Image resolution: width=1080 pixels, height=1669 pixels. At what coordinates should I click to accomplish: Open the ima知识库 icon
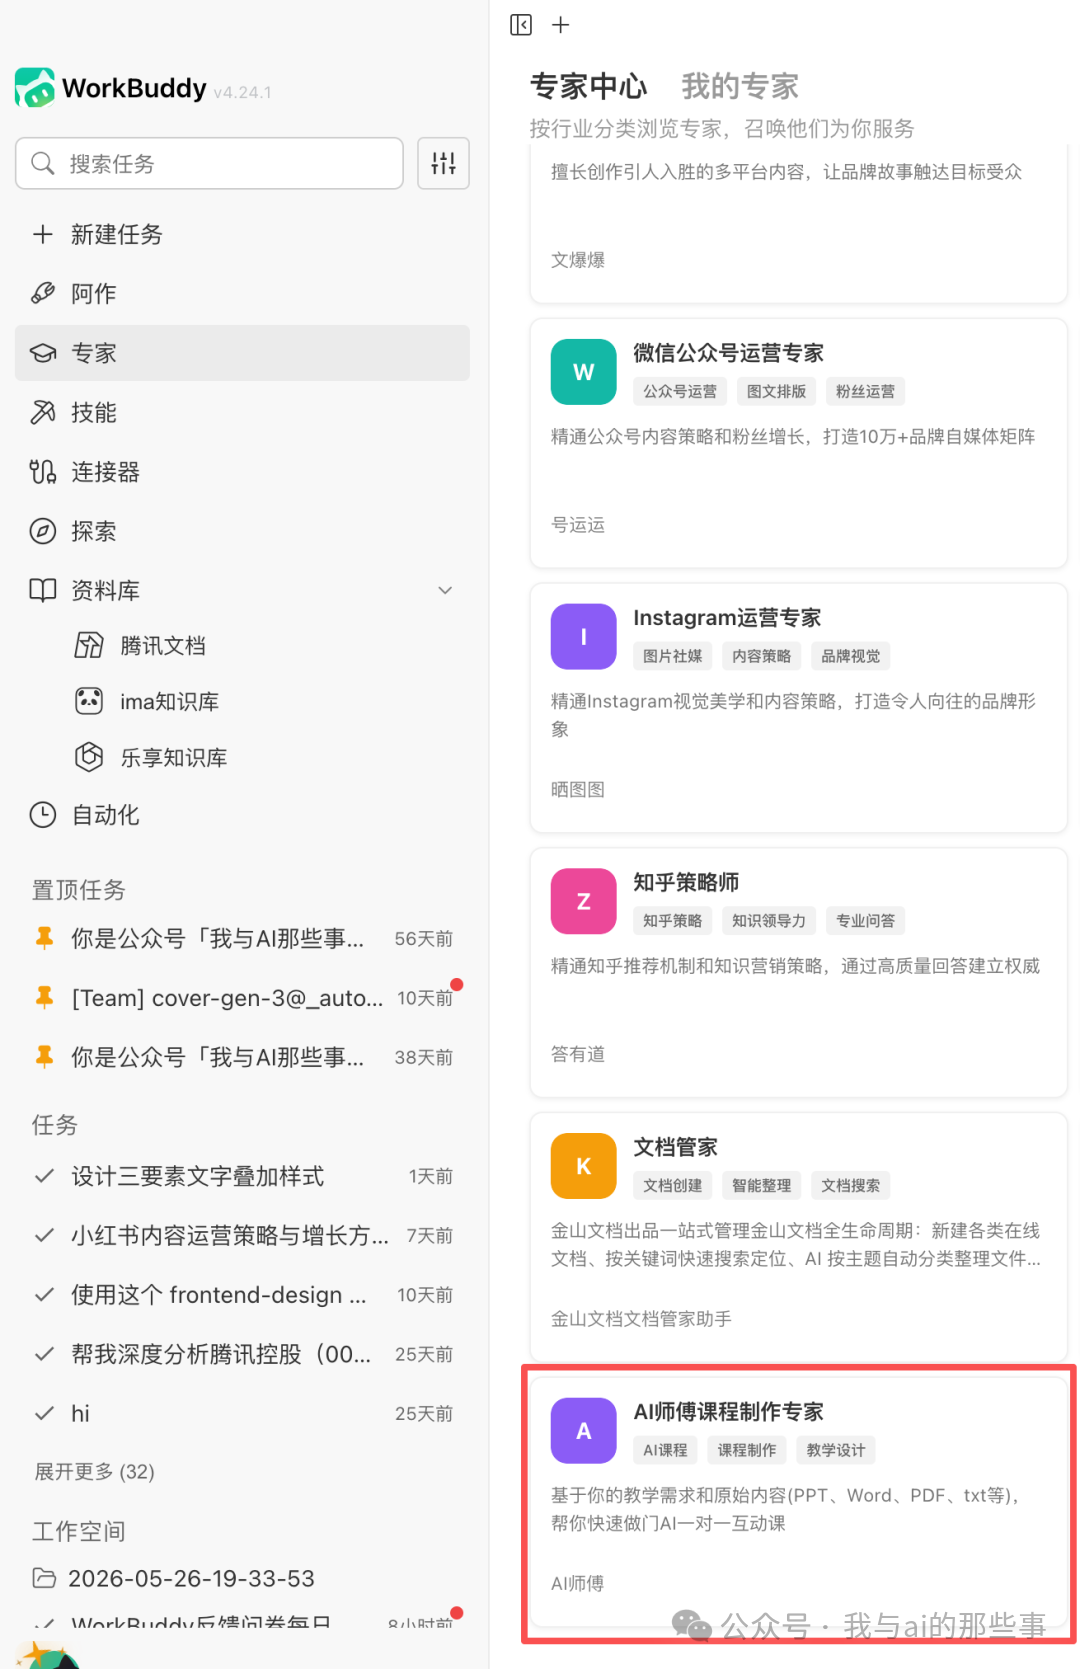(x=89, y=701)
